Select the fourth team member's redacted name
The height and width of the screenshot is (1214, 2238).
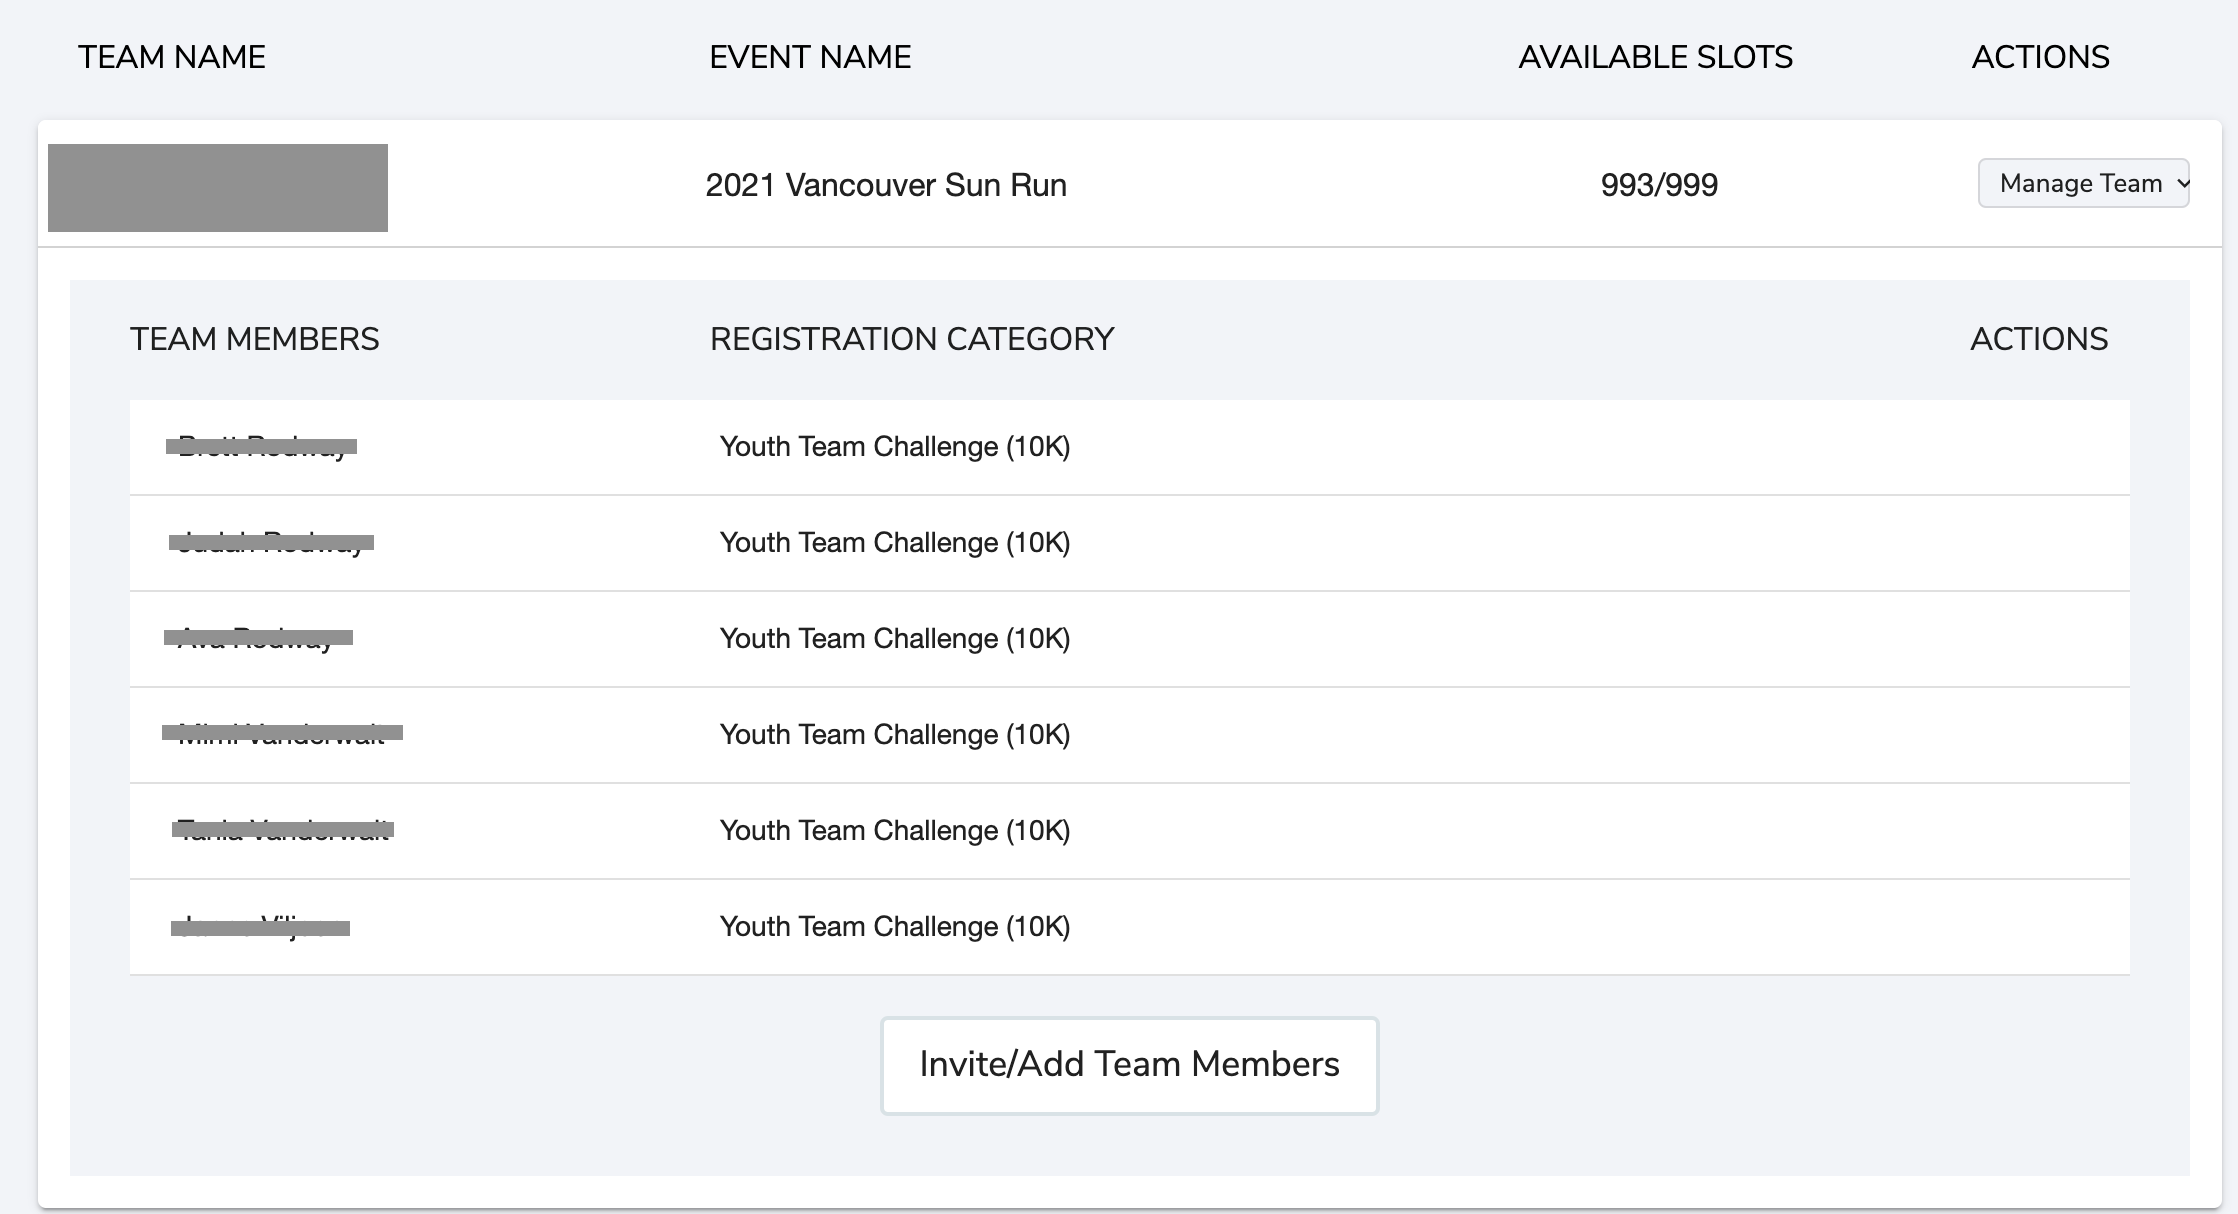click(x=282, y=734)
